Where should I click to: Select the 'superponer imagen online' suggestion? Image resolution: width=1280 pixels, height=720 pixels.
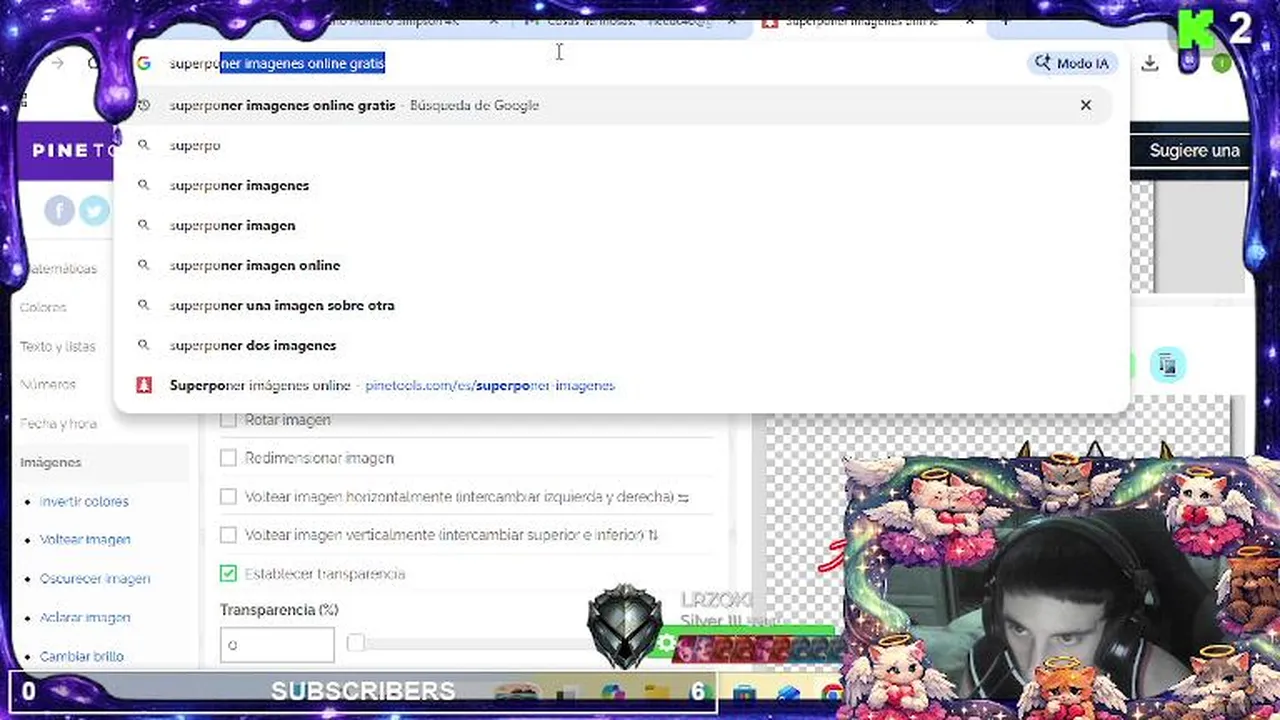coord(255,265)
